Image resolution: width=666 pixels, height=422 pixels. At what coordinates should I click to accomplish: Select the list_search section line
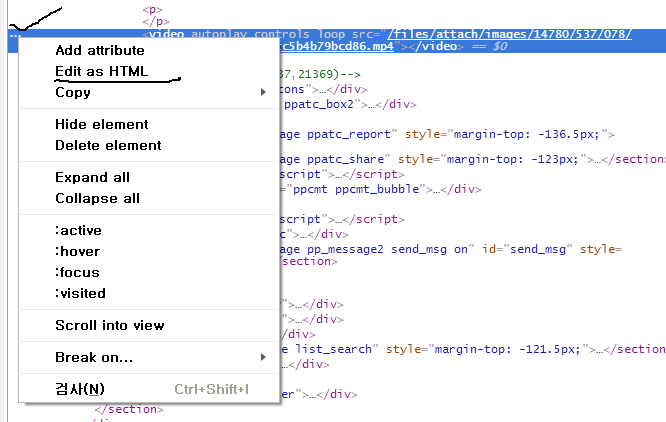coord(472,349)
